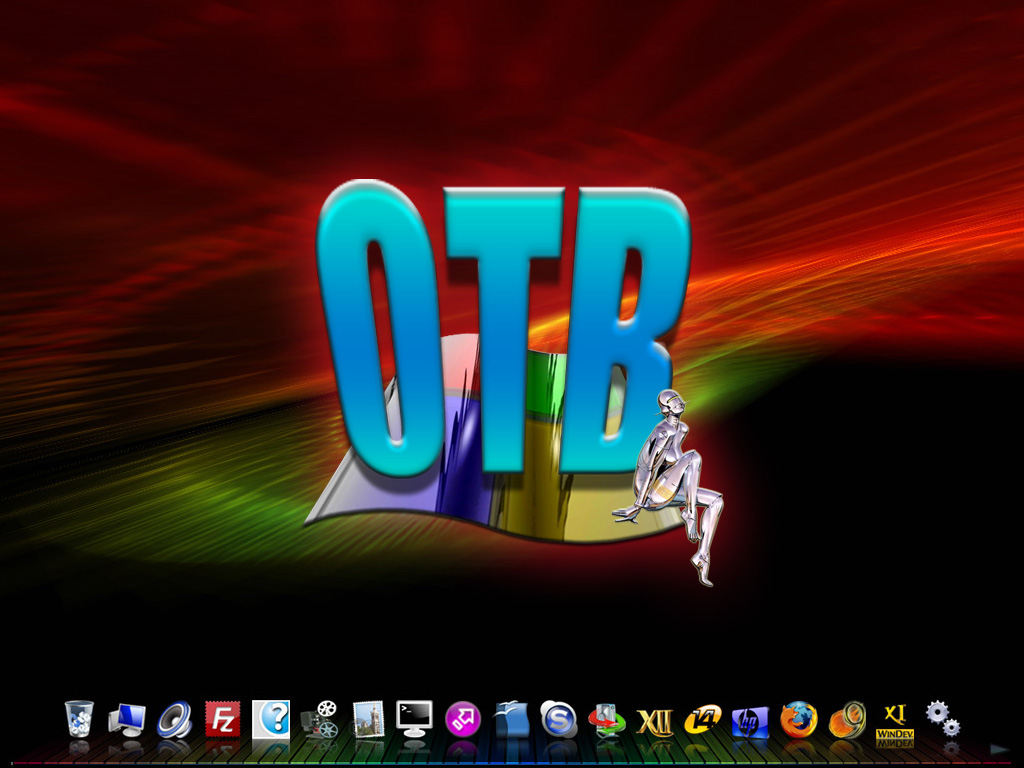Launch FileZilla from the dock
The image size is (1024, 768).
[223, 719]
